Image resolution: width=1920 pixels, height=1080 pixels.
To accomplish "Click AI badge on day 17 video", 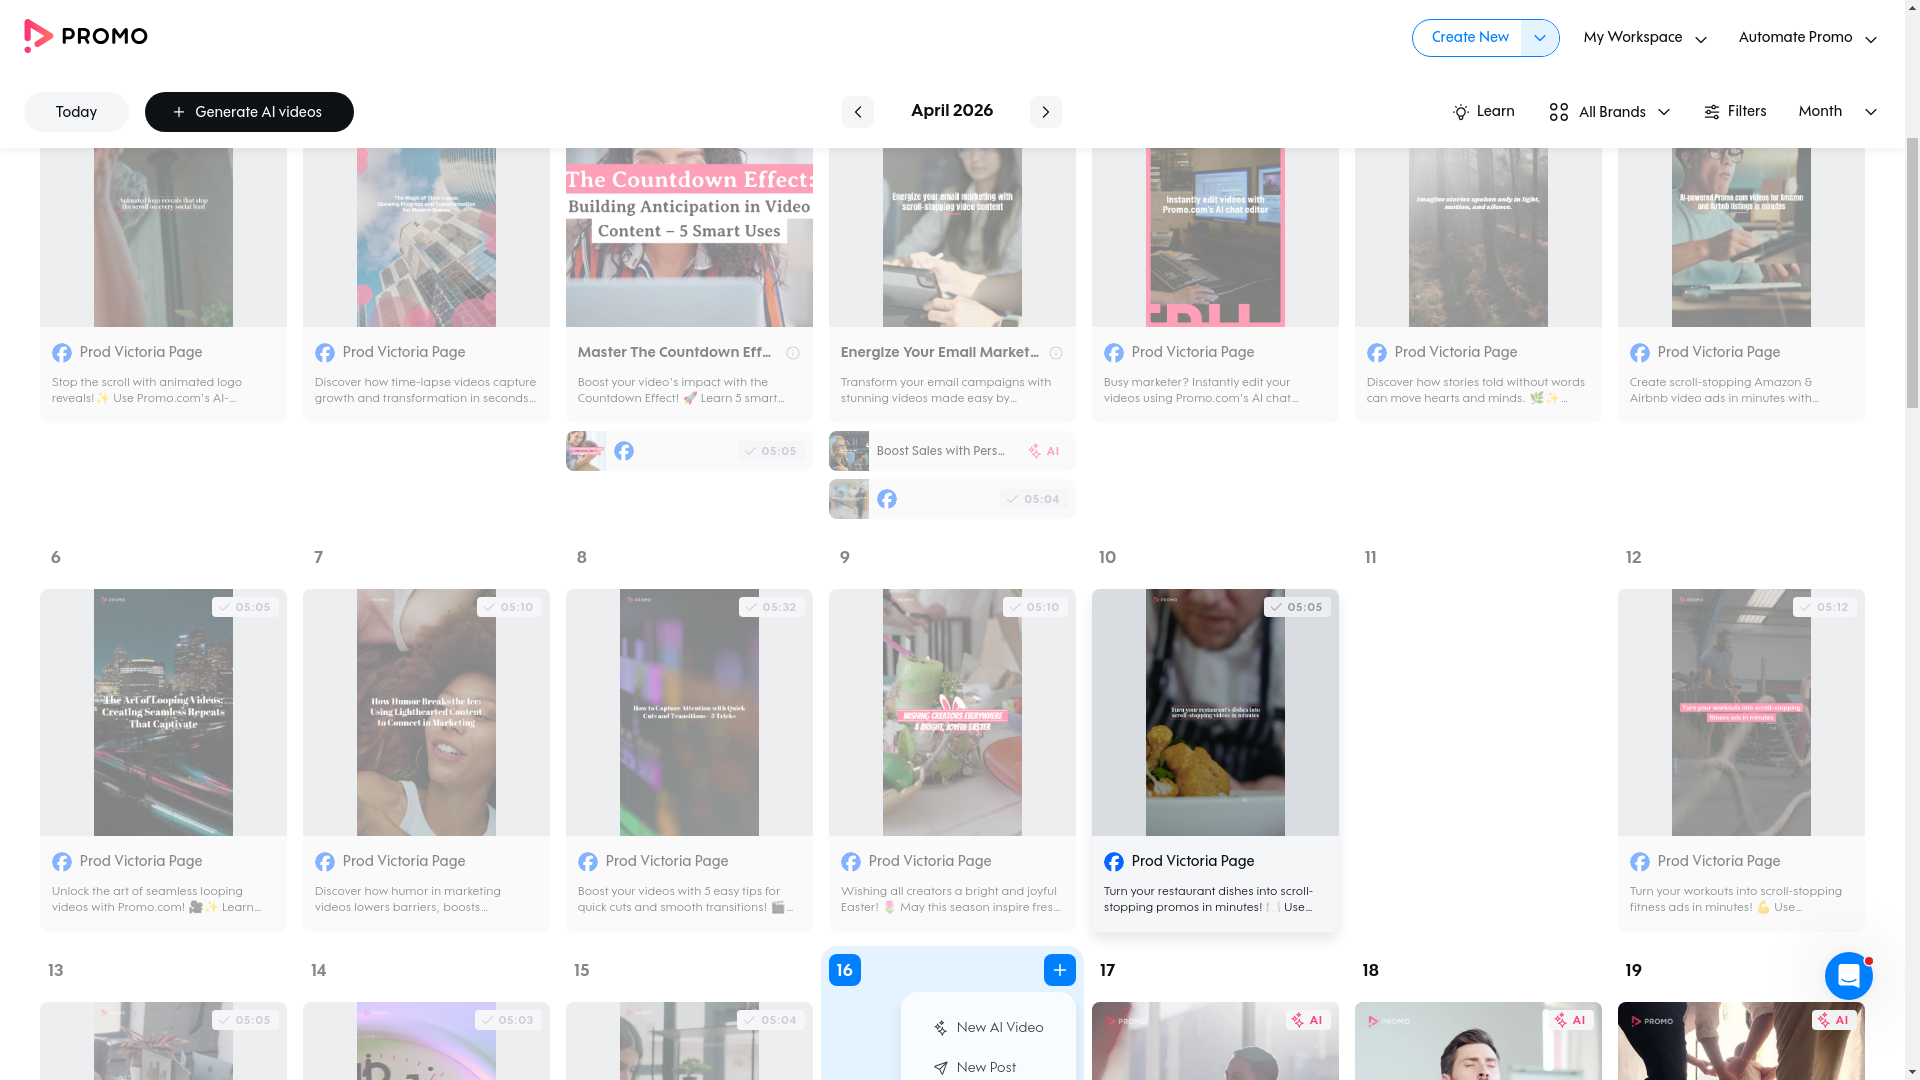I will (x=1307, y=1020).
